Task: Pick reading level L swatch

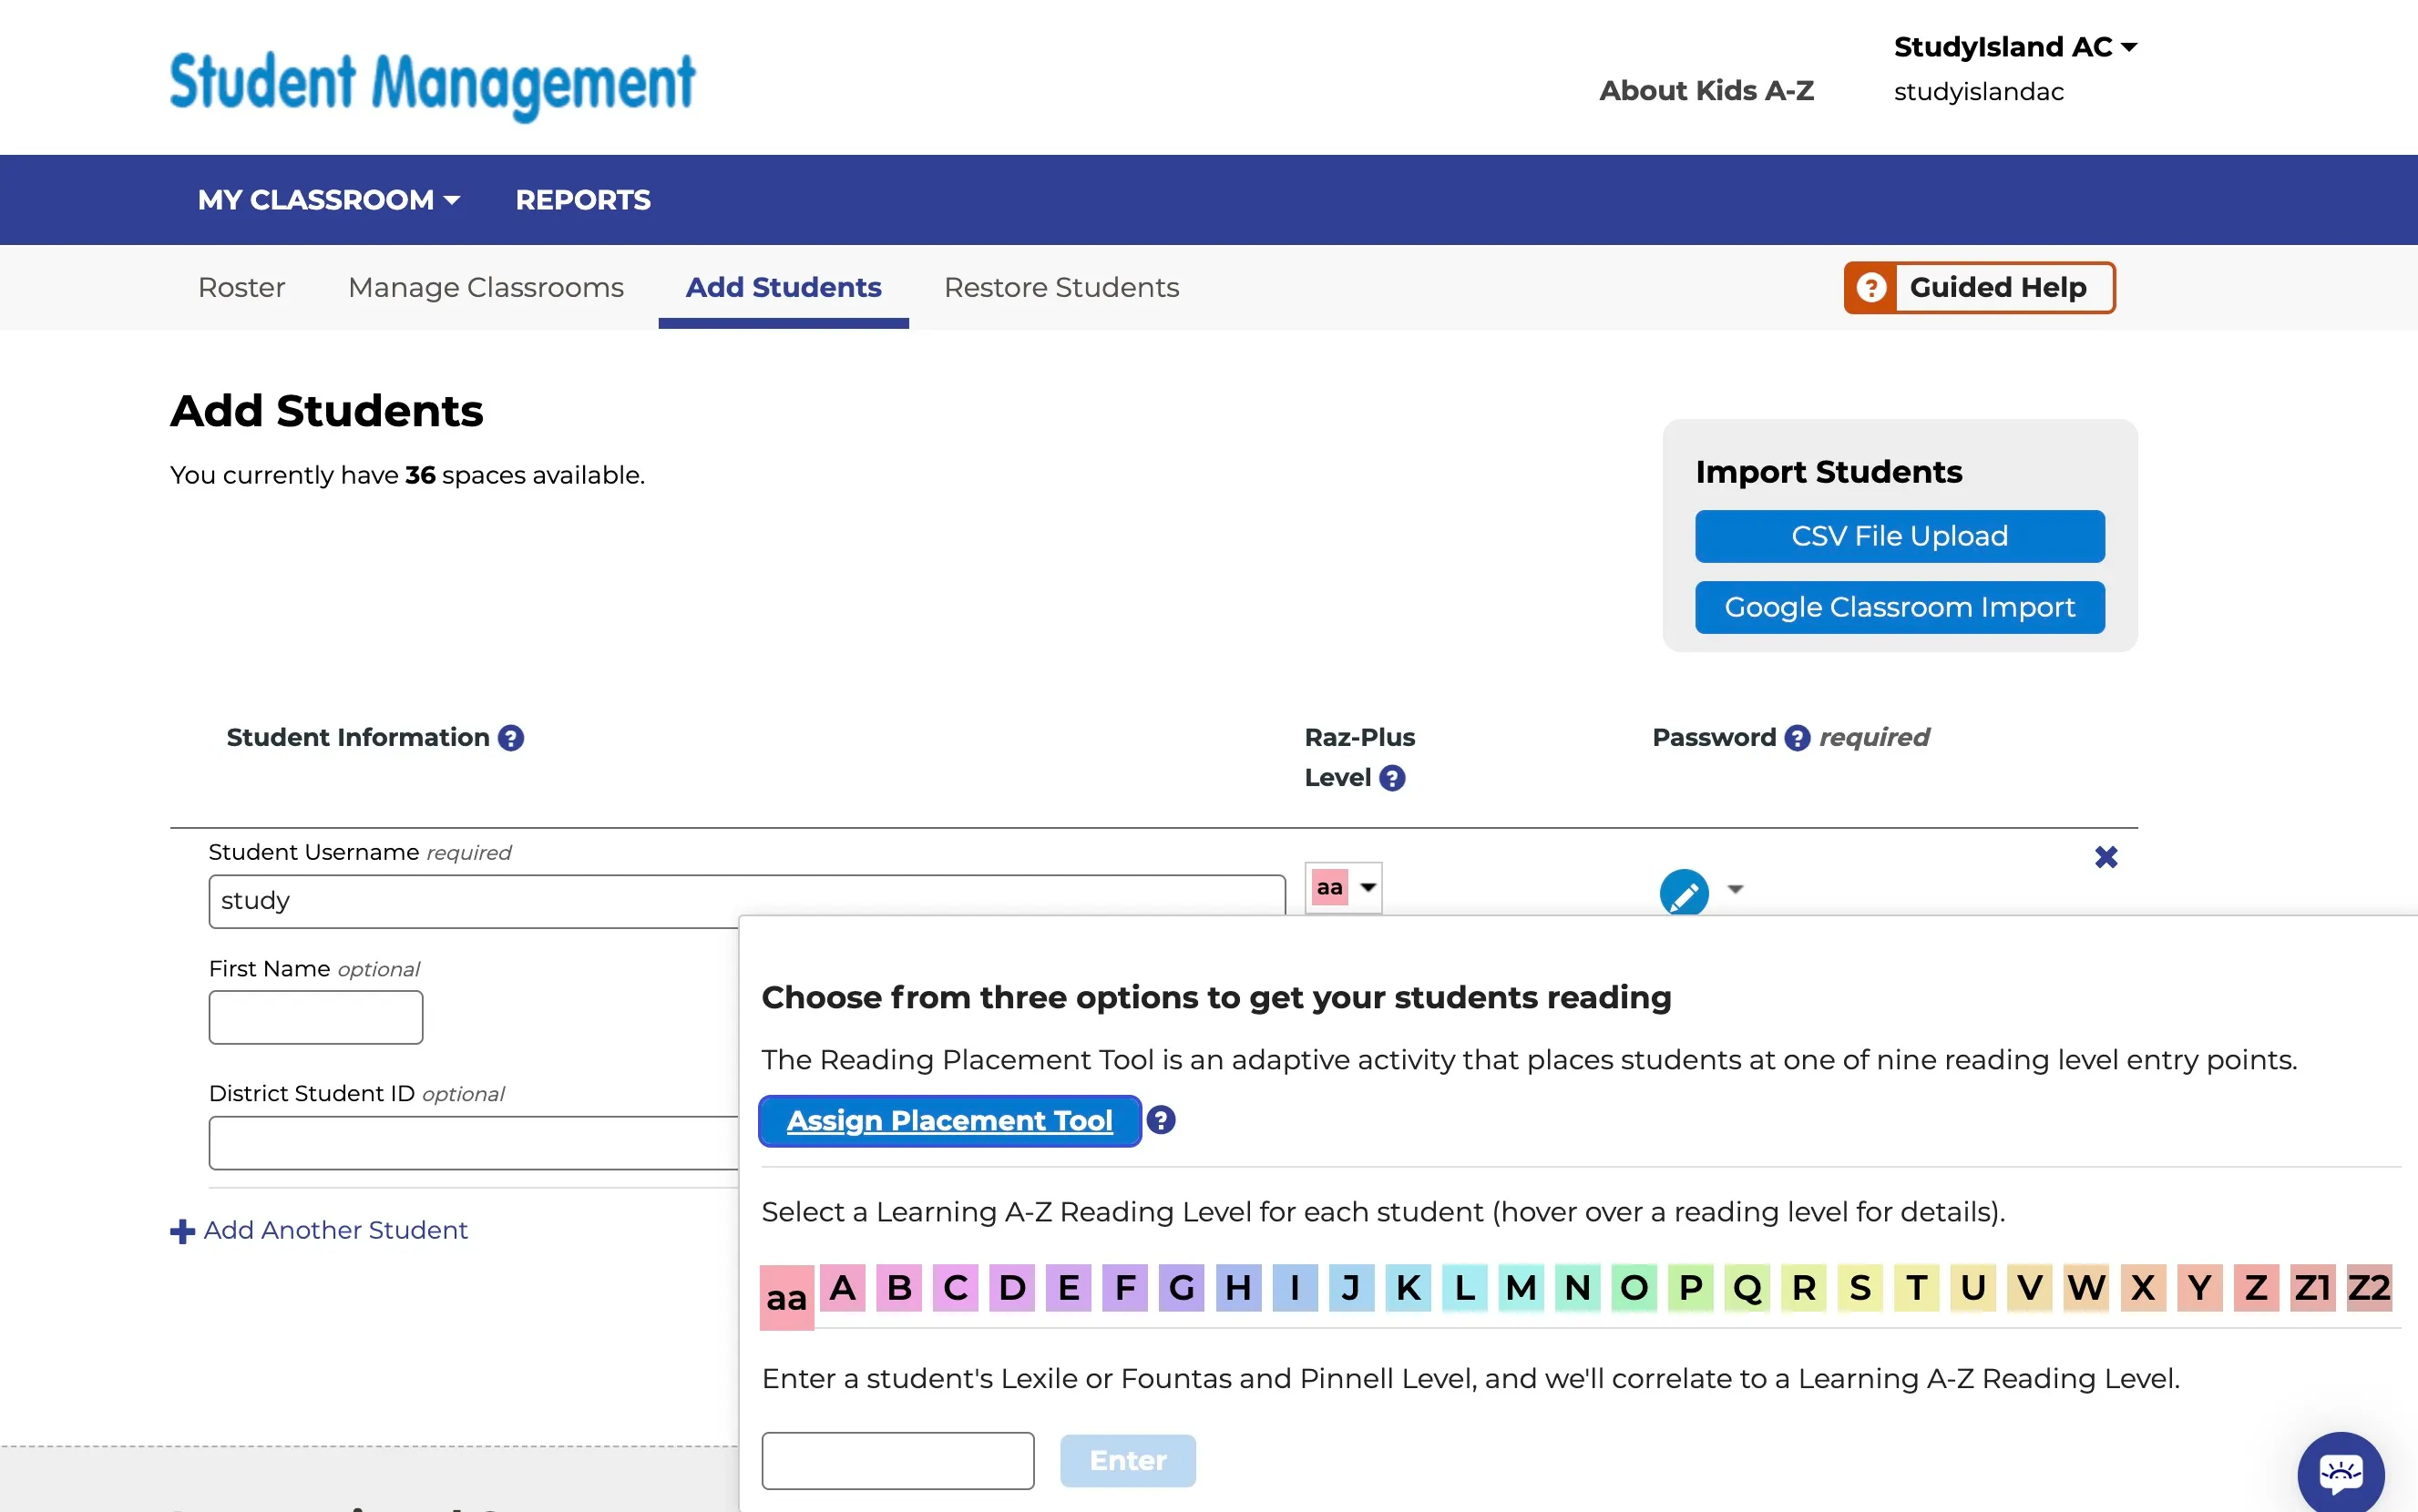Action: 1465,1287
